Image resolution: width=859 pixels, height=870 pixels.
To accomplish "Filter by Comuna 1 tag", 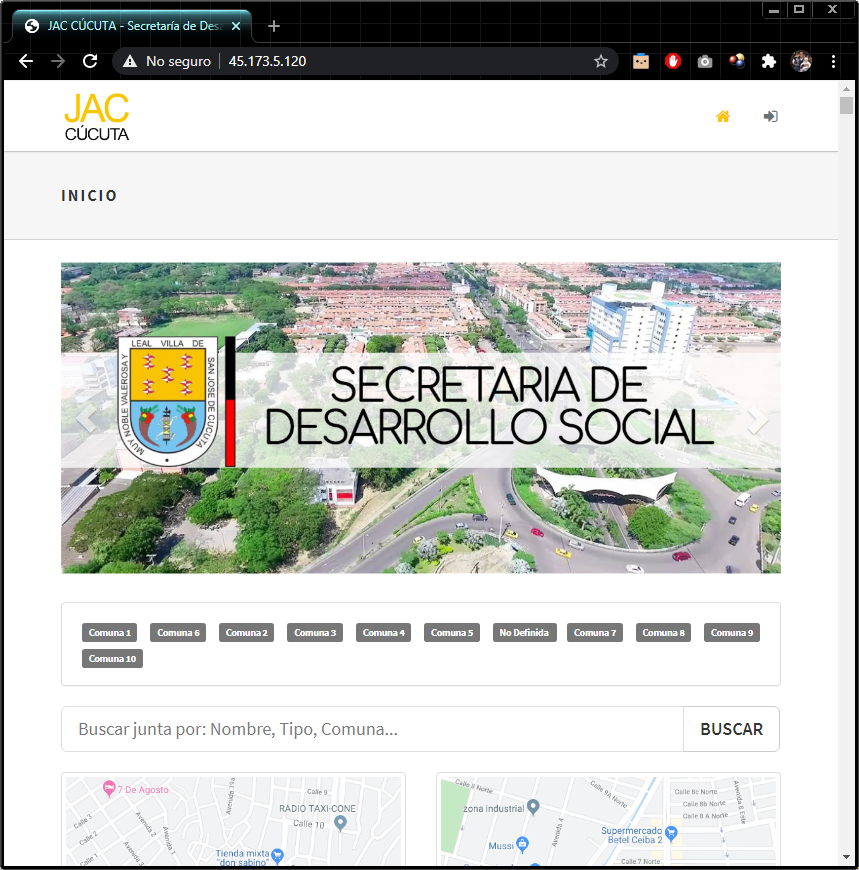I will 110,633.
